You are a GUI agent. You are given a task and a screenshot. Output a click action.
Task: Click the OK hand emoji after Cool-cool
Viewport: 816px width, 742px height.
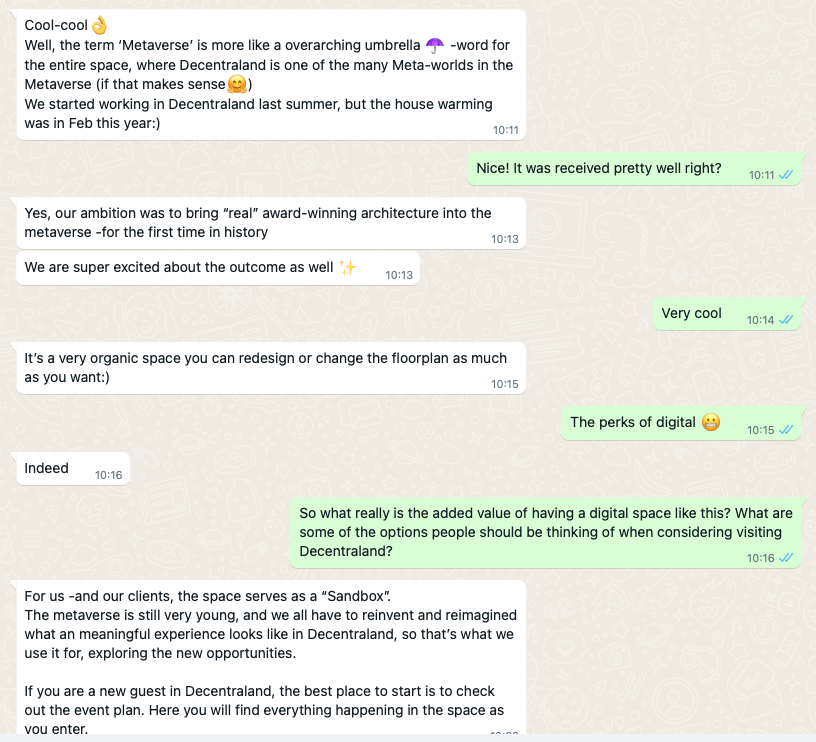(98, 25)
